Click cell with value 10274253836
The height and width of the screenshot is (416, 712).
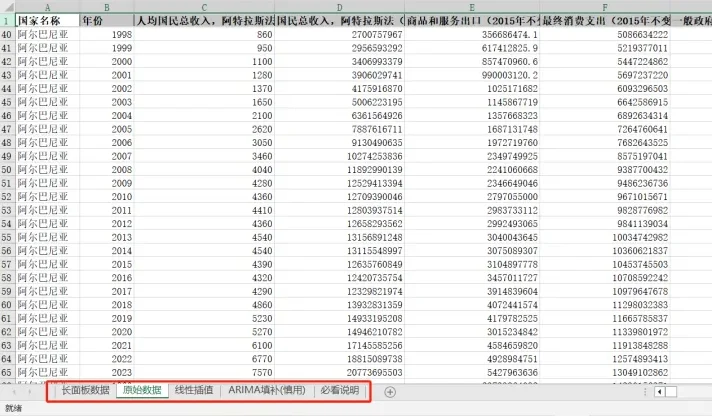pos(339,156)
